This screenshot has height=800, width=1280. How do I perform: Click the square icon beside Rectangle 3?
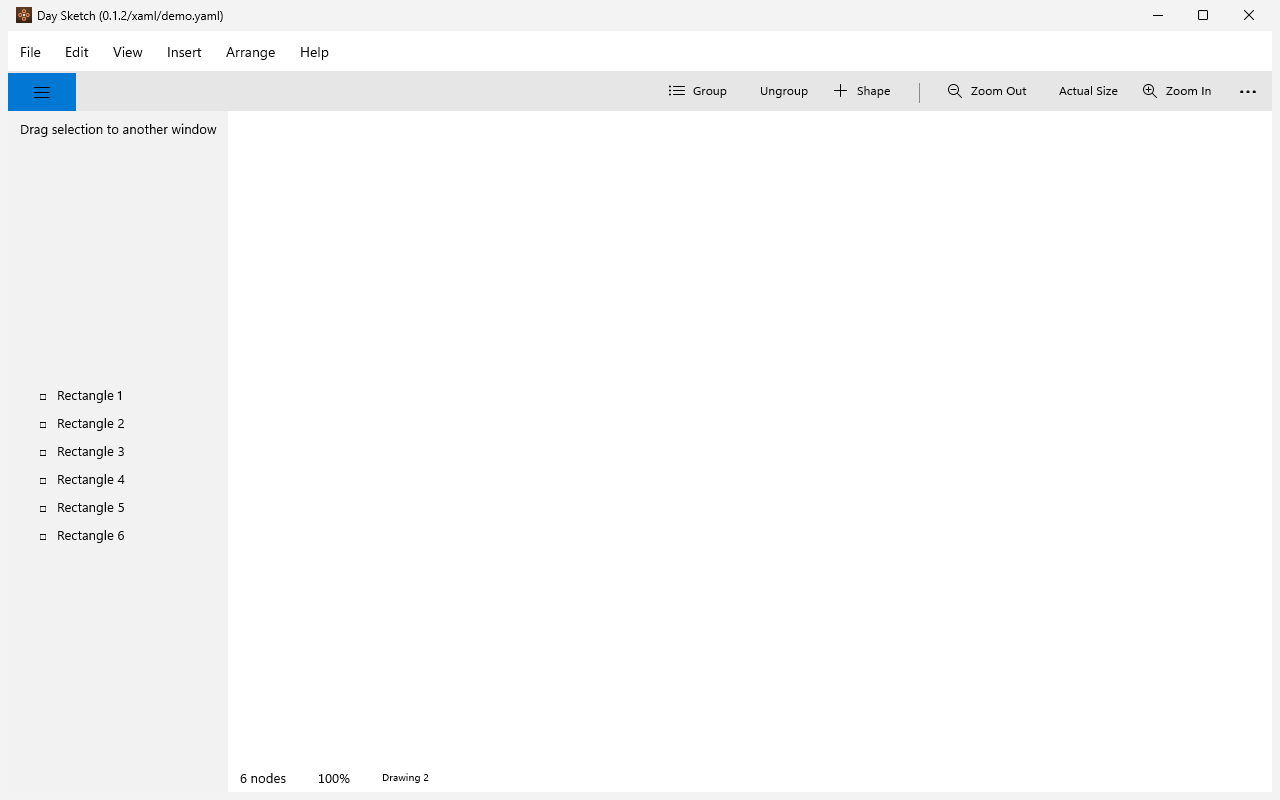[43, 453]
